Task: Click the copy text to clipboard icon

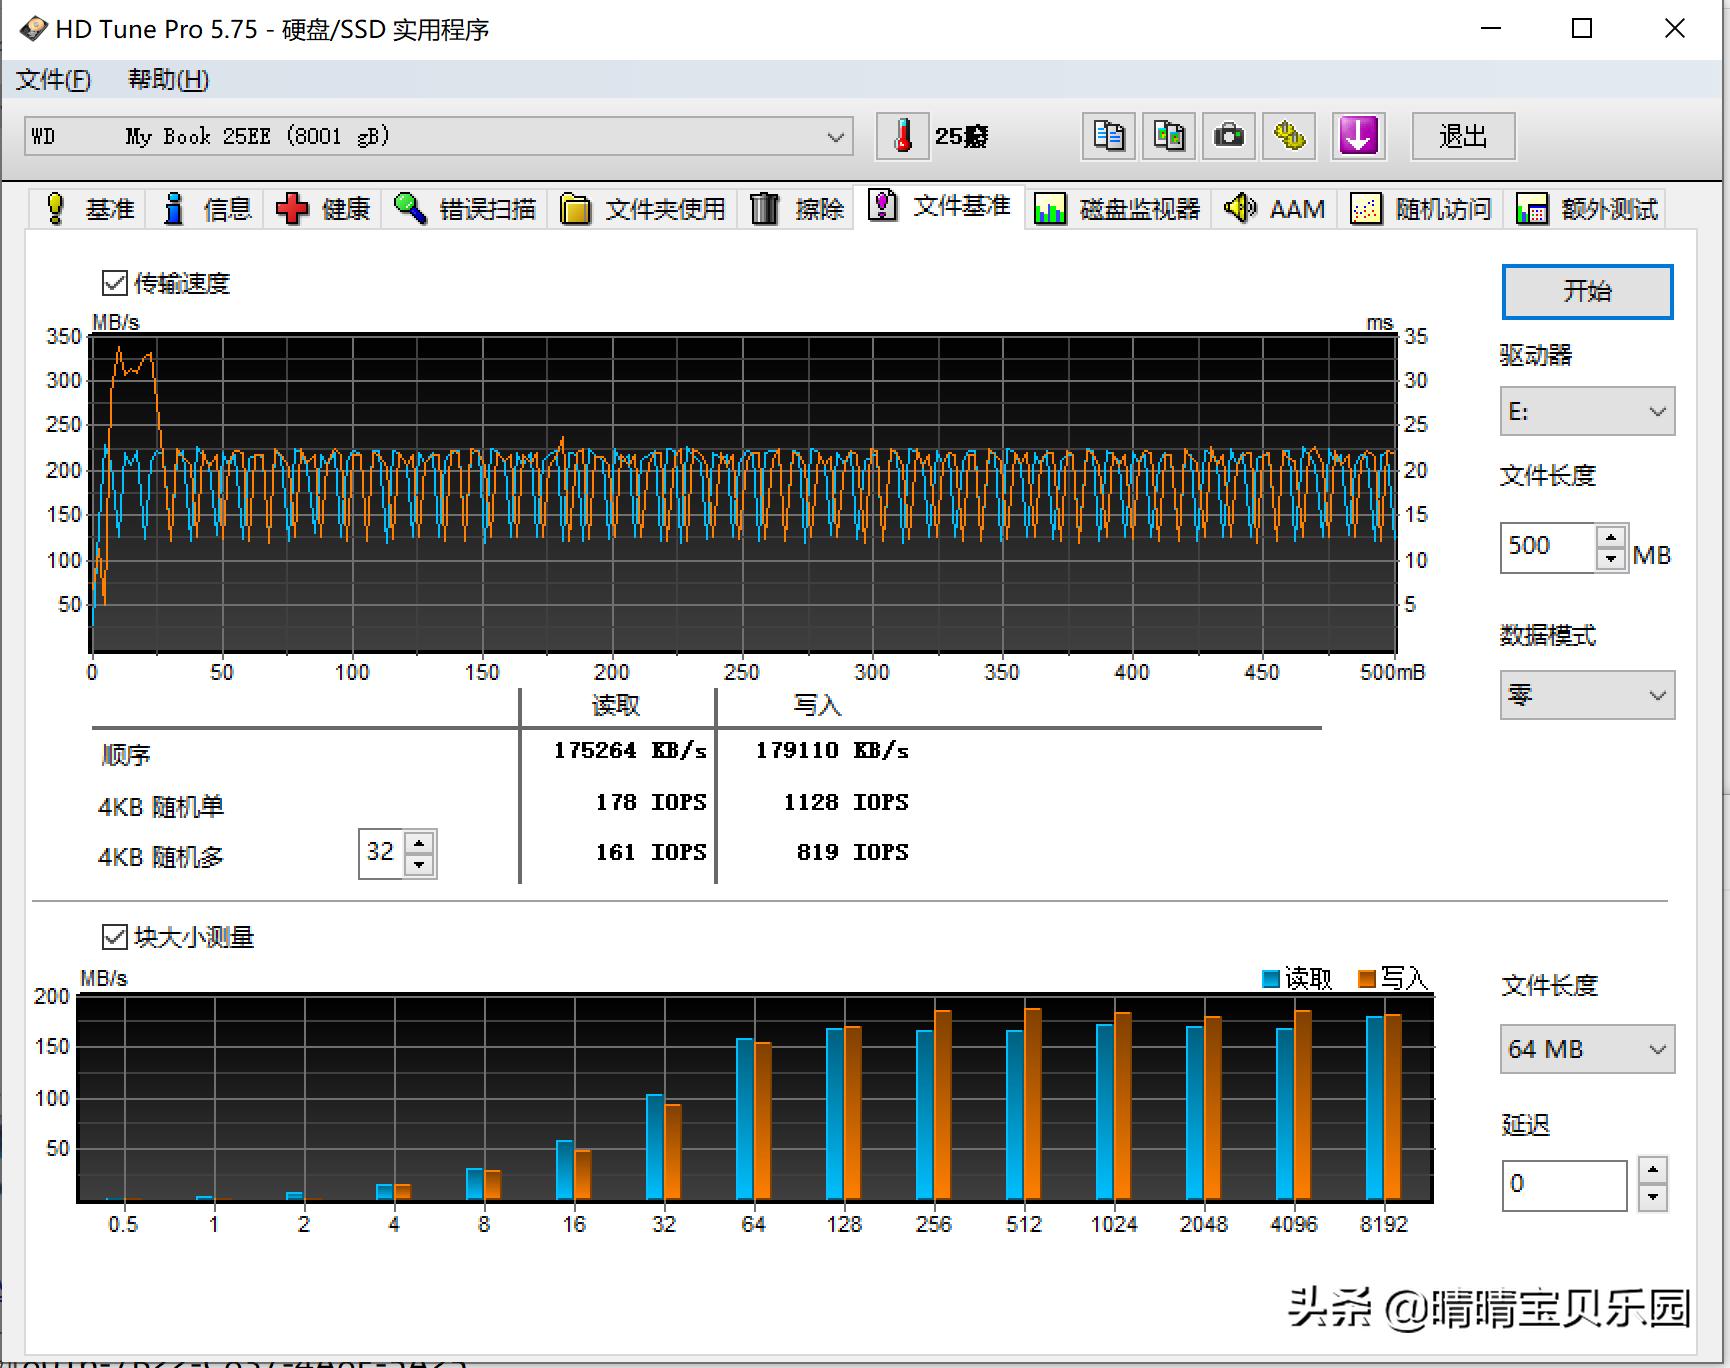Action: pos(1108,136)
